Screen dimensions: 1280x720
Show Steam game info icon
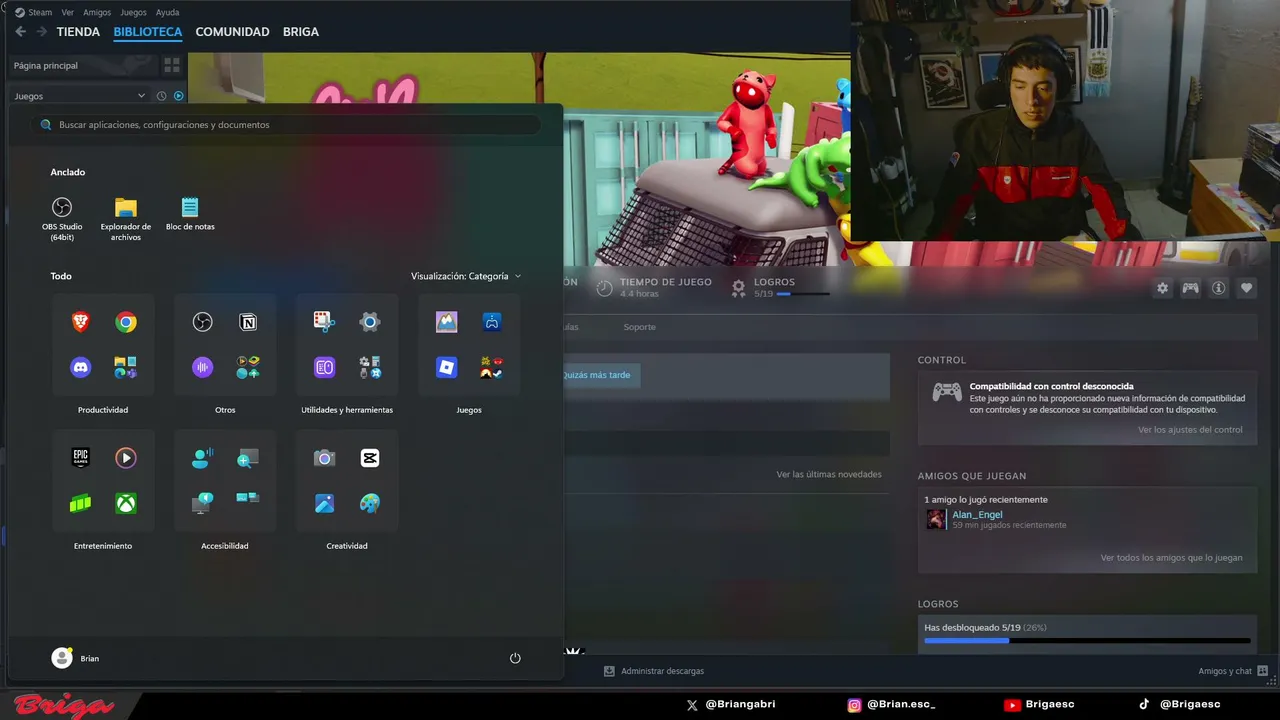click(1218, 288)
